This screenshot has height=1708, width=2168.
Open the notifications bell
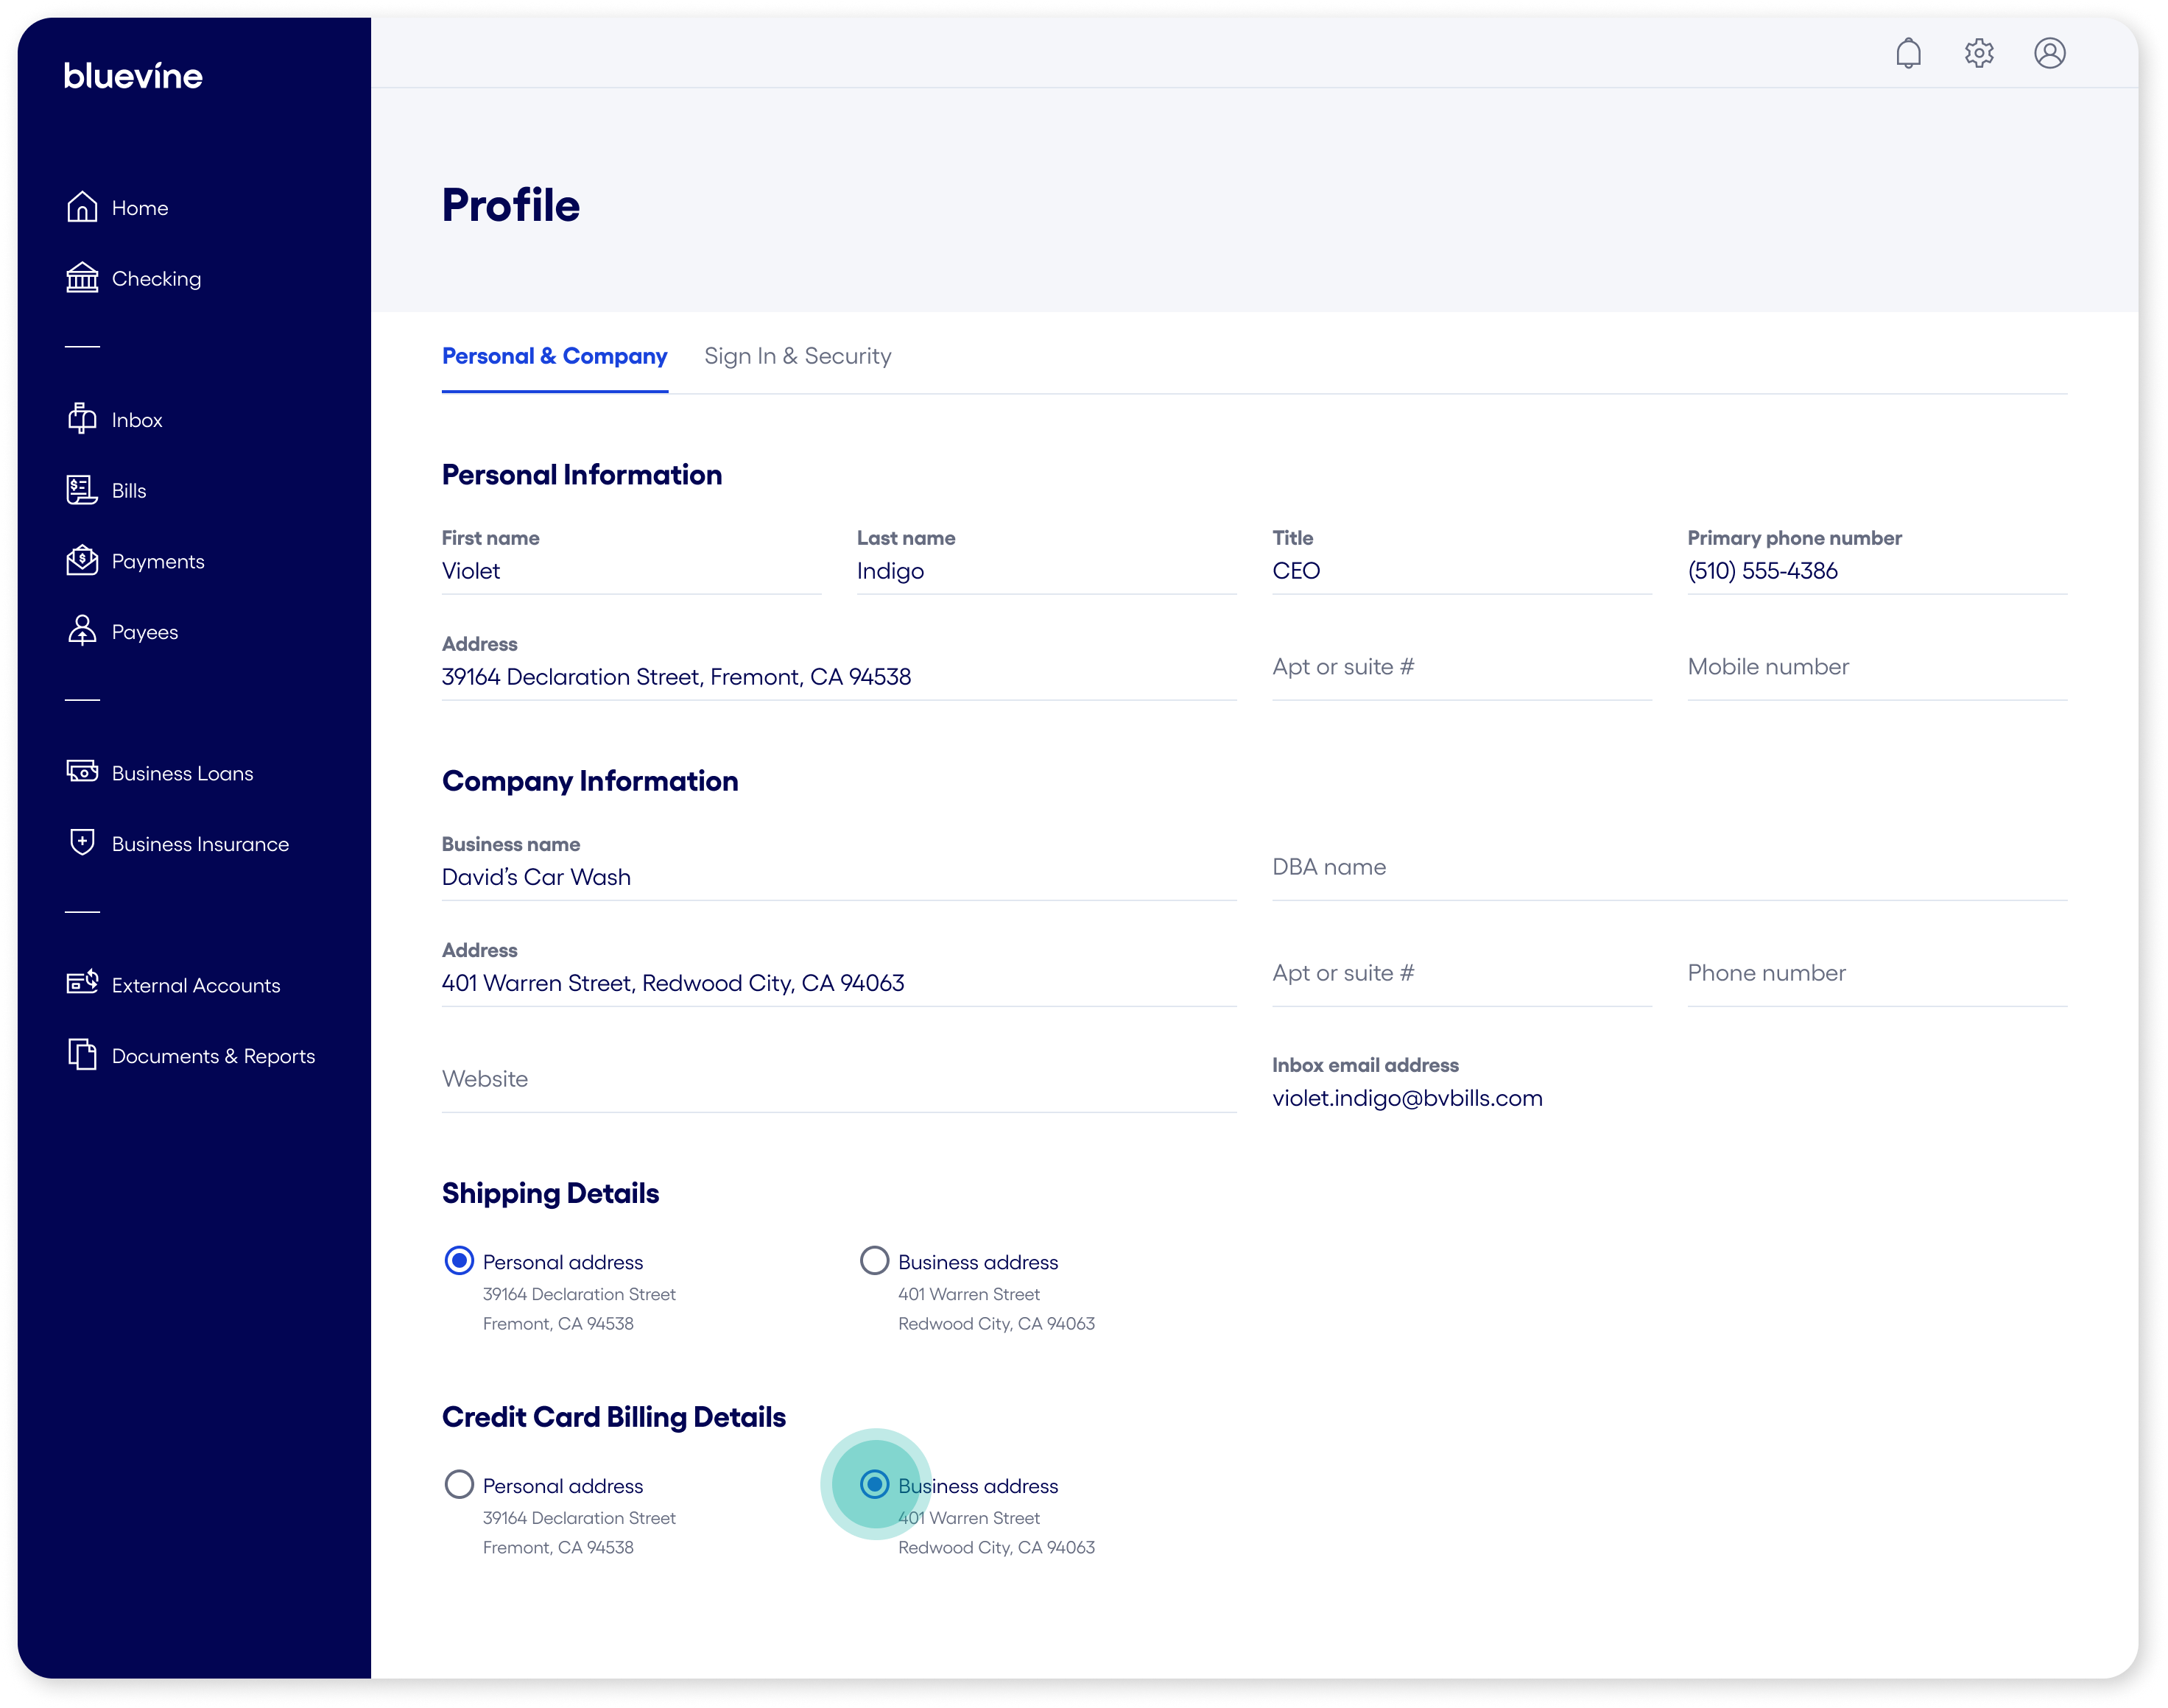(1909, 52)
